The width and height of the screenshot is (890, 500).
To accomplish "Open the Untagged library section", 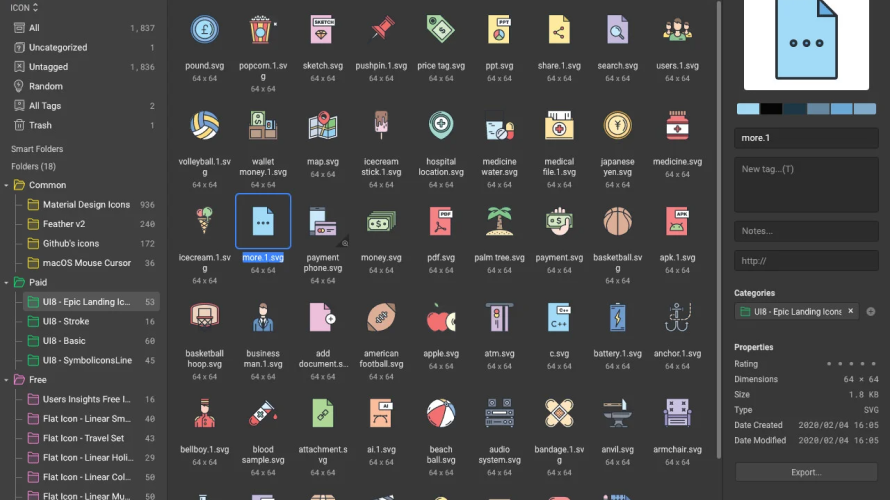I will pos(48,67).
